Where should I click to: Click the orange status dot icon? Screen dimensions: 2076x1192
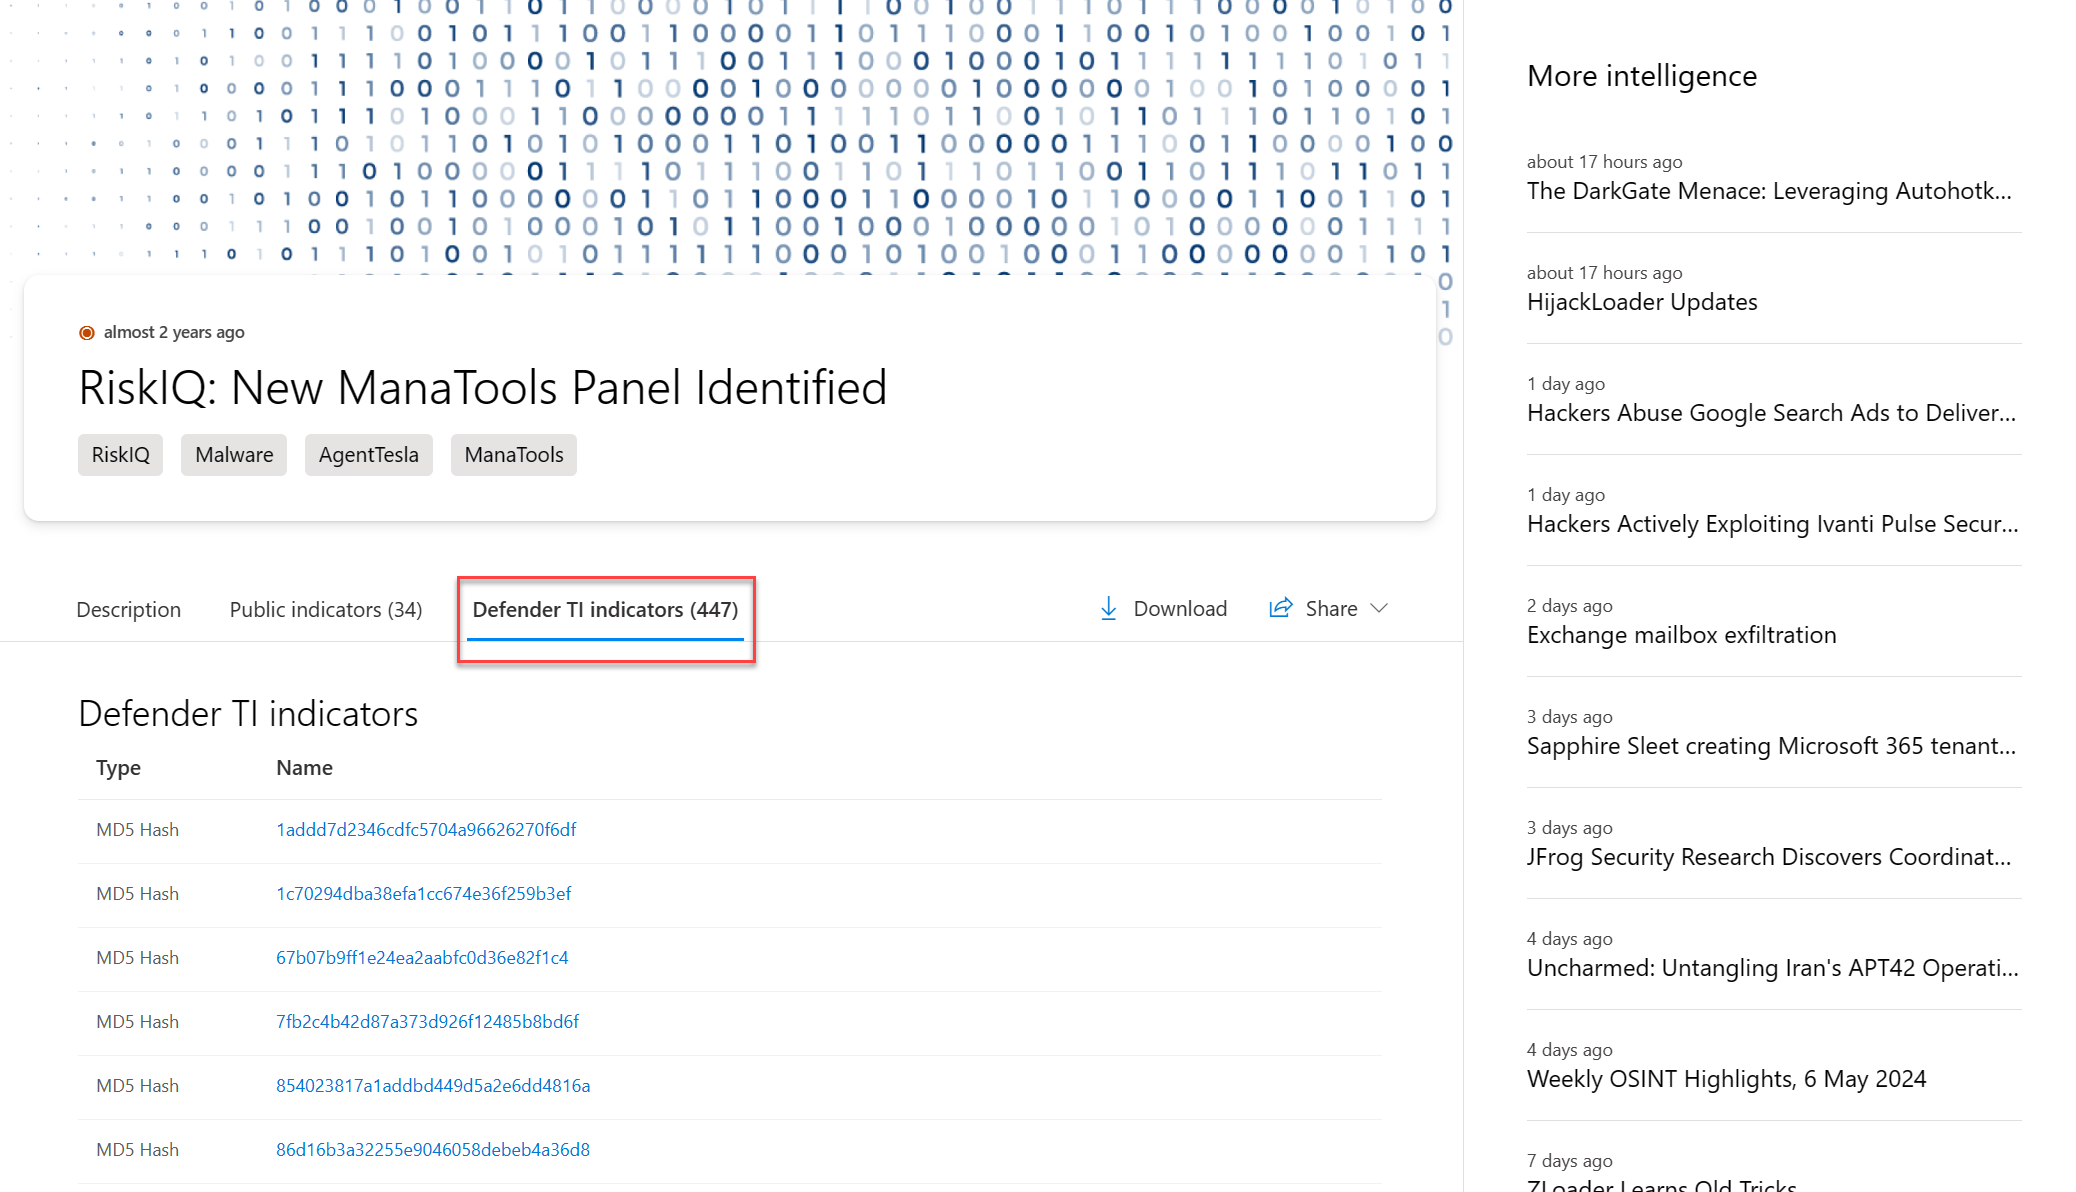(87, 333)
